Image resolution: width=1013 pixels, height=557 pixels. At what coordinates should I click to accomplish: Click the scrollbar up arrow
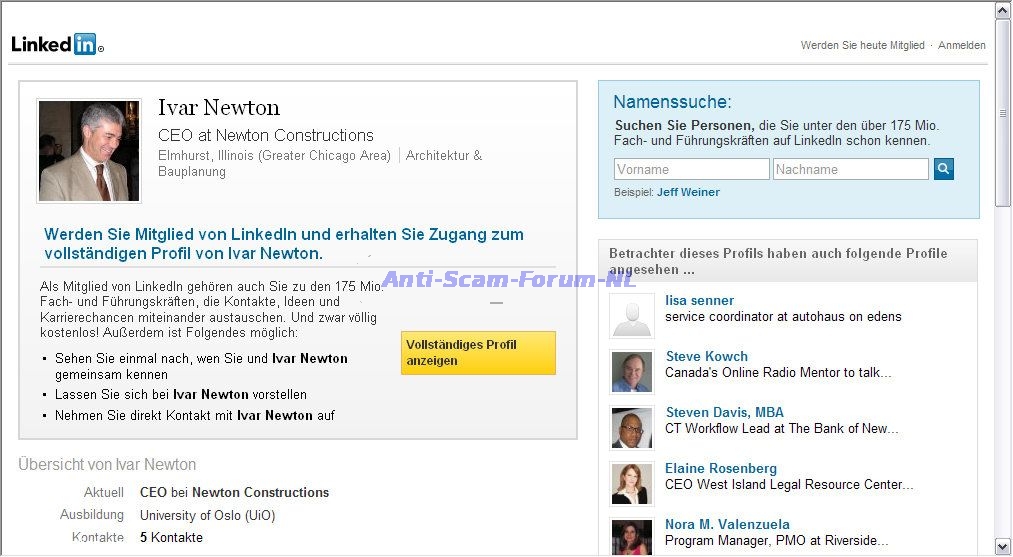tap(1002, 11)
